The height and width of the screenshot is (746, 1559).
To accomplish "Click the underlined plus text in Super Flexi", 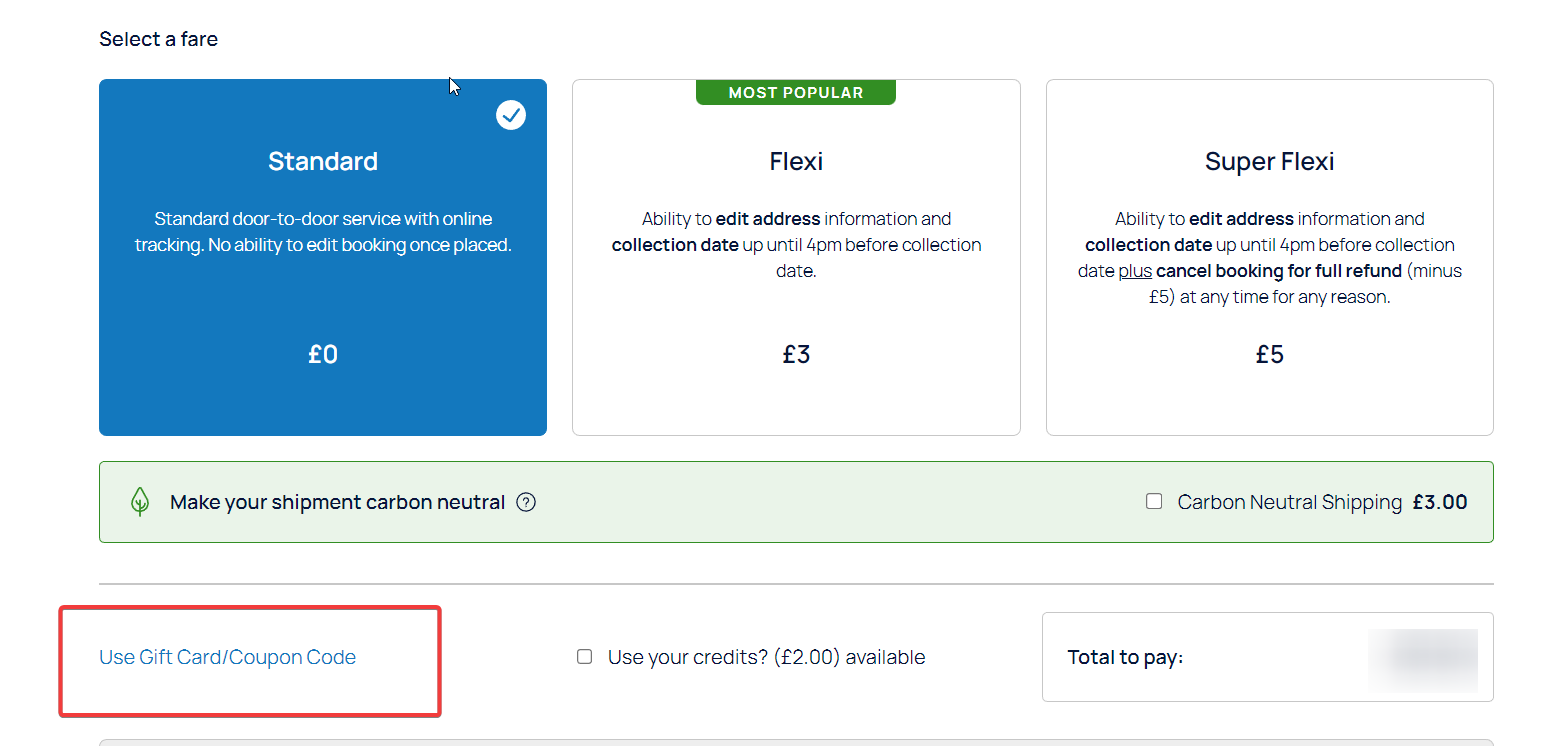I will [x=1135, y=271].
